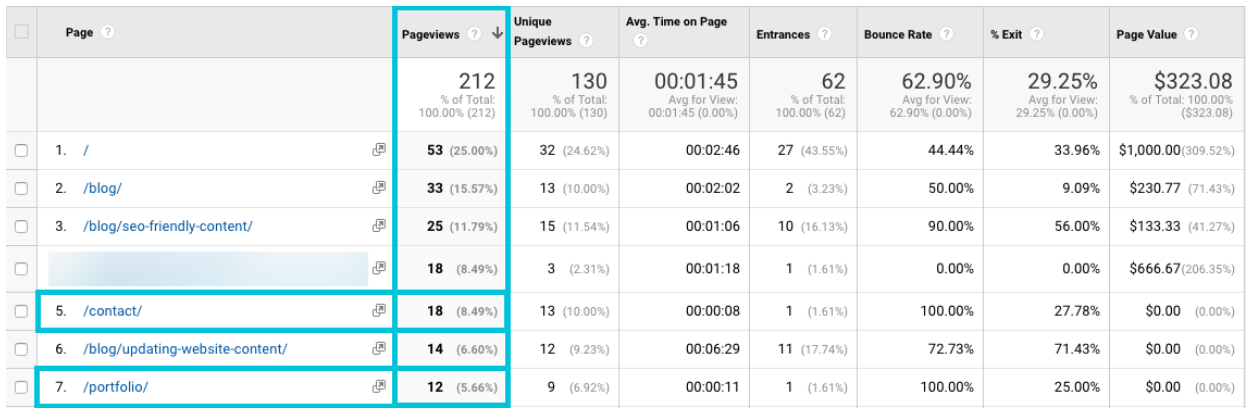Click the help icon next to Page header
This screenshot has height=415, width=1252.
point(107,33)
